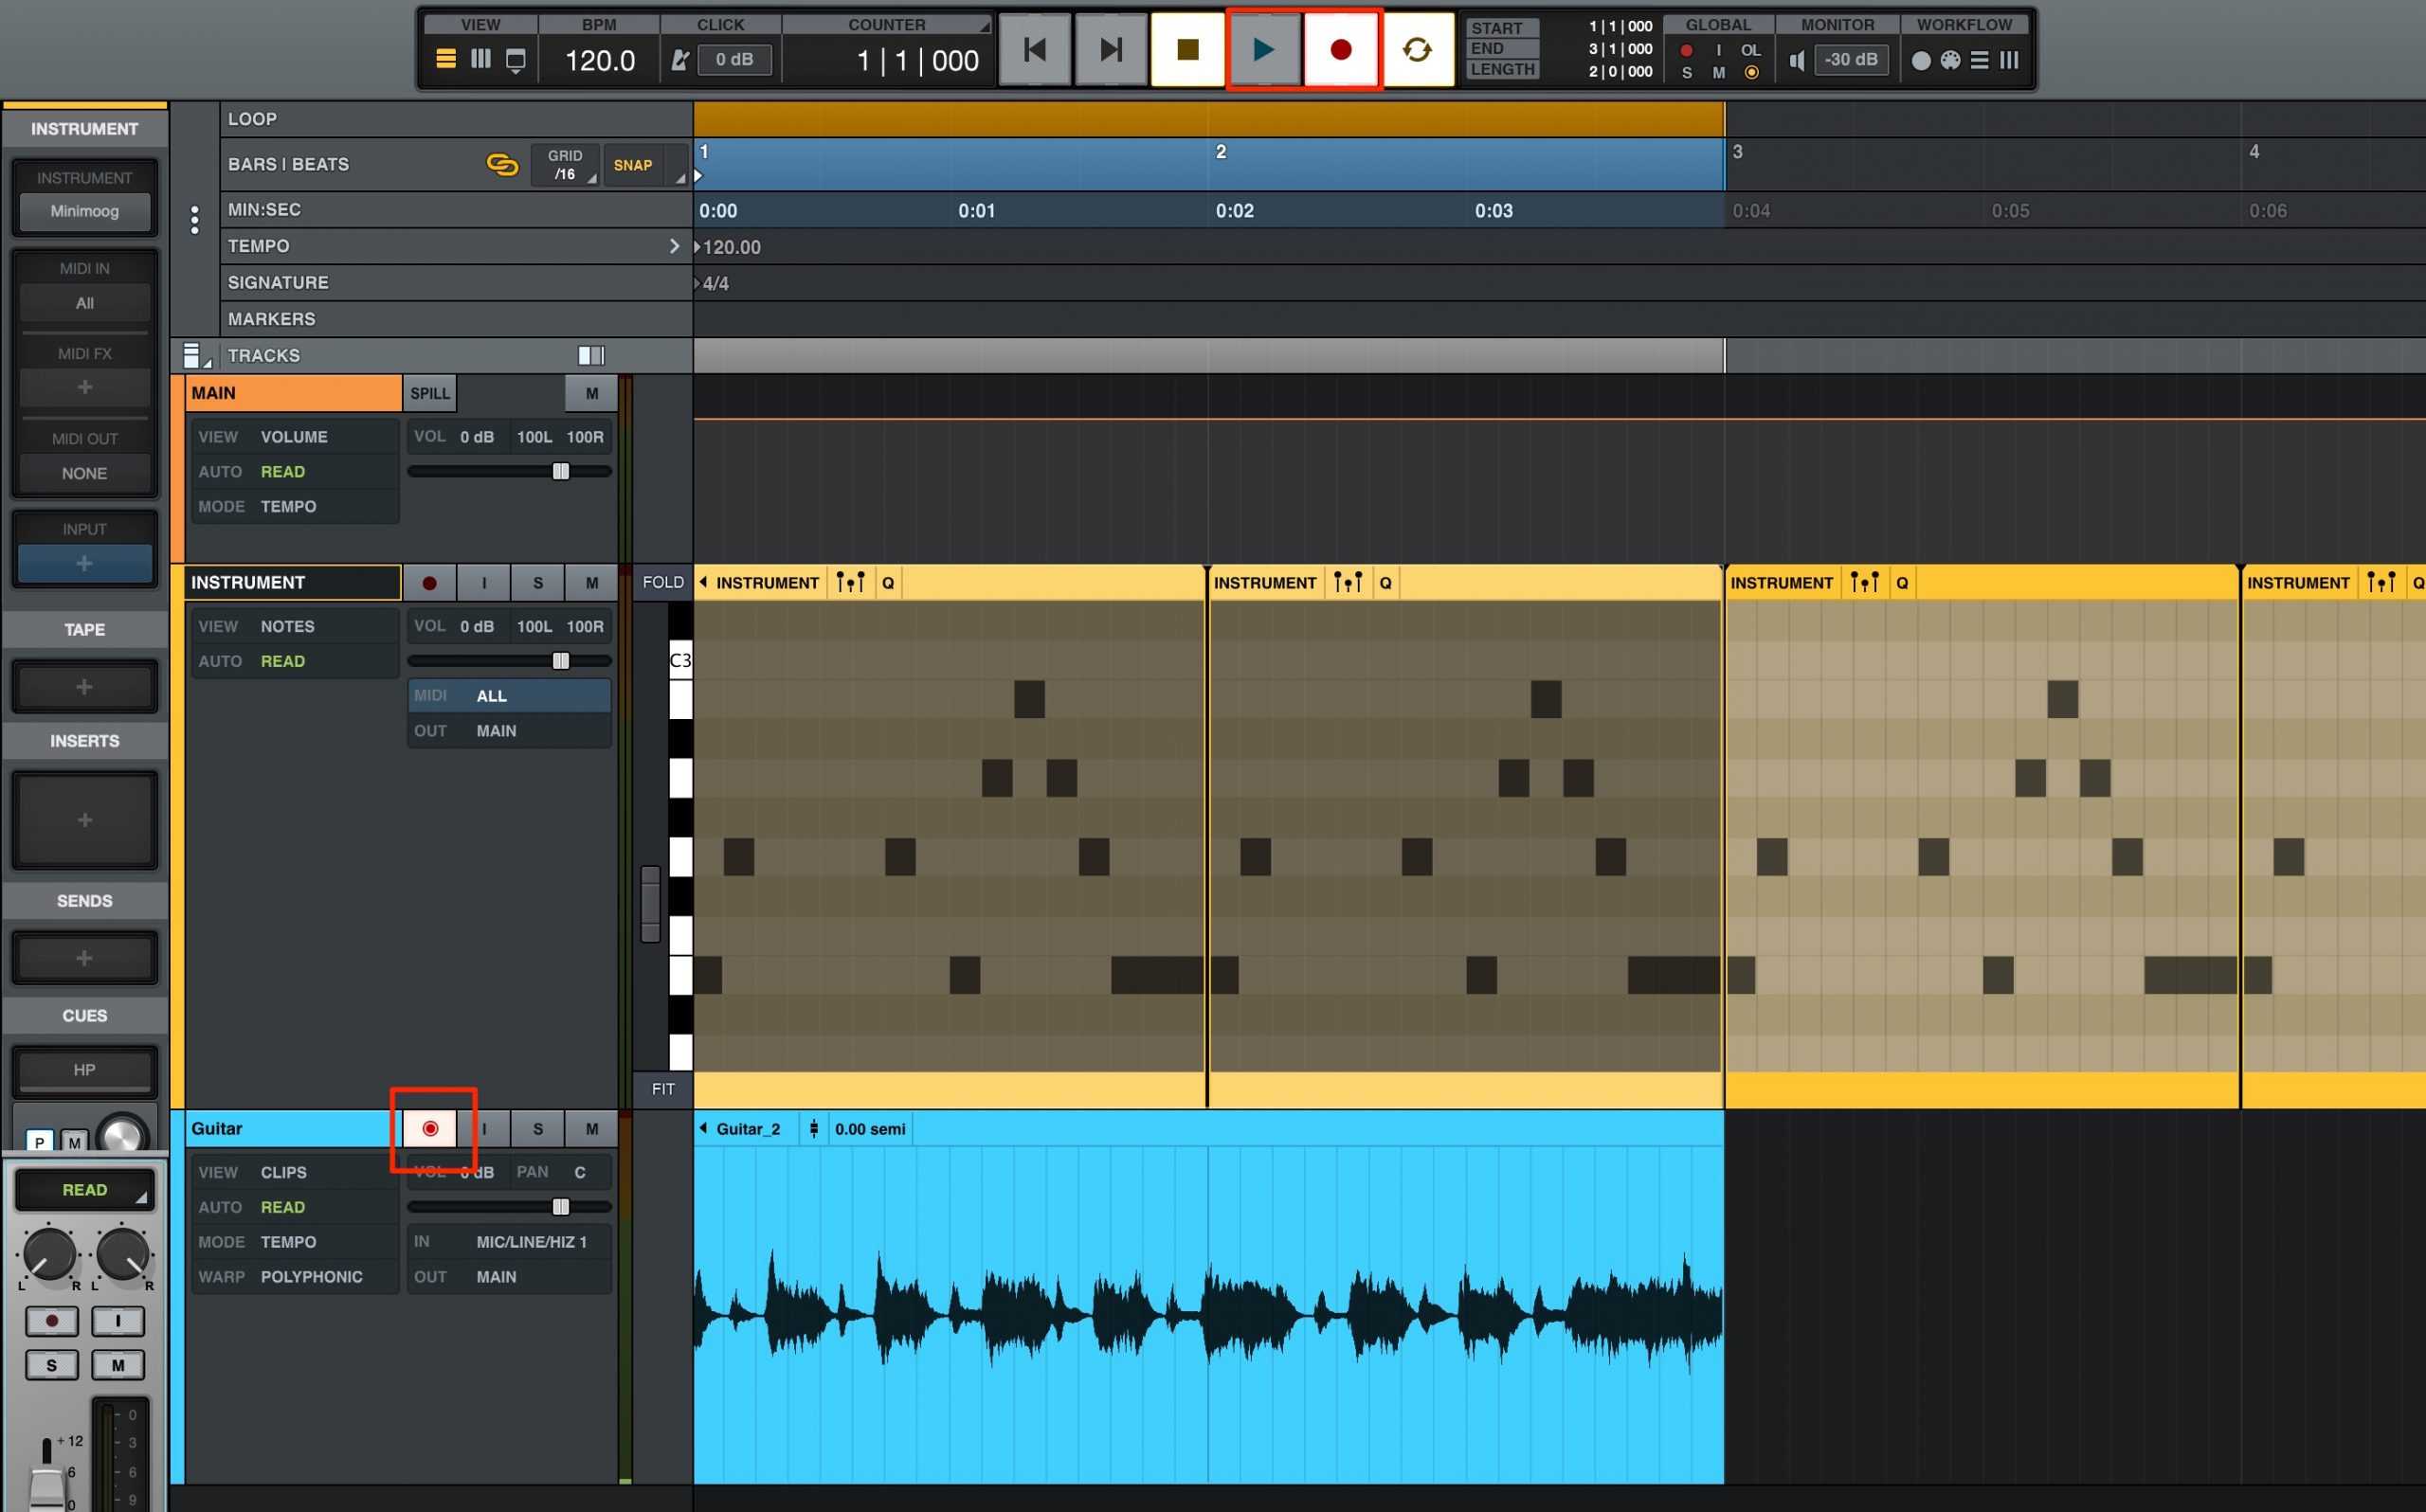Adjust the INSTRUMENT track volume slider

[x=560, y=661]
